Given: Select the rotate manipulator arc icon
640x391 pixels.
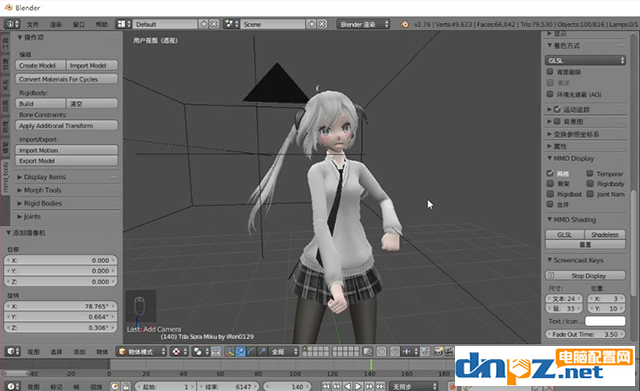Looking at the screenshot, I should (251, 351).
